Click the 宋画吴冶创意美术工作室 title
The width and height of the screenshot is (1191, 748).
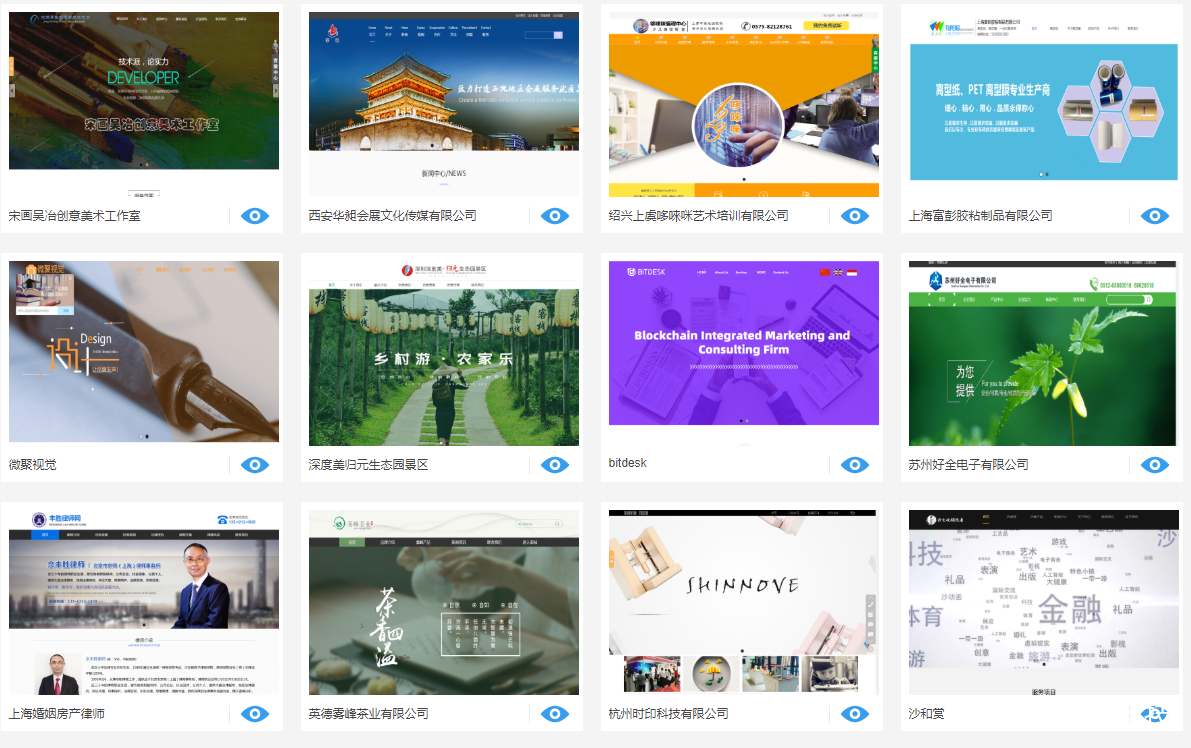click(74, 216)
